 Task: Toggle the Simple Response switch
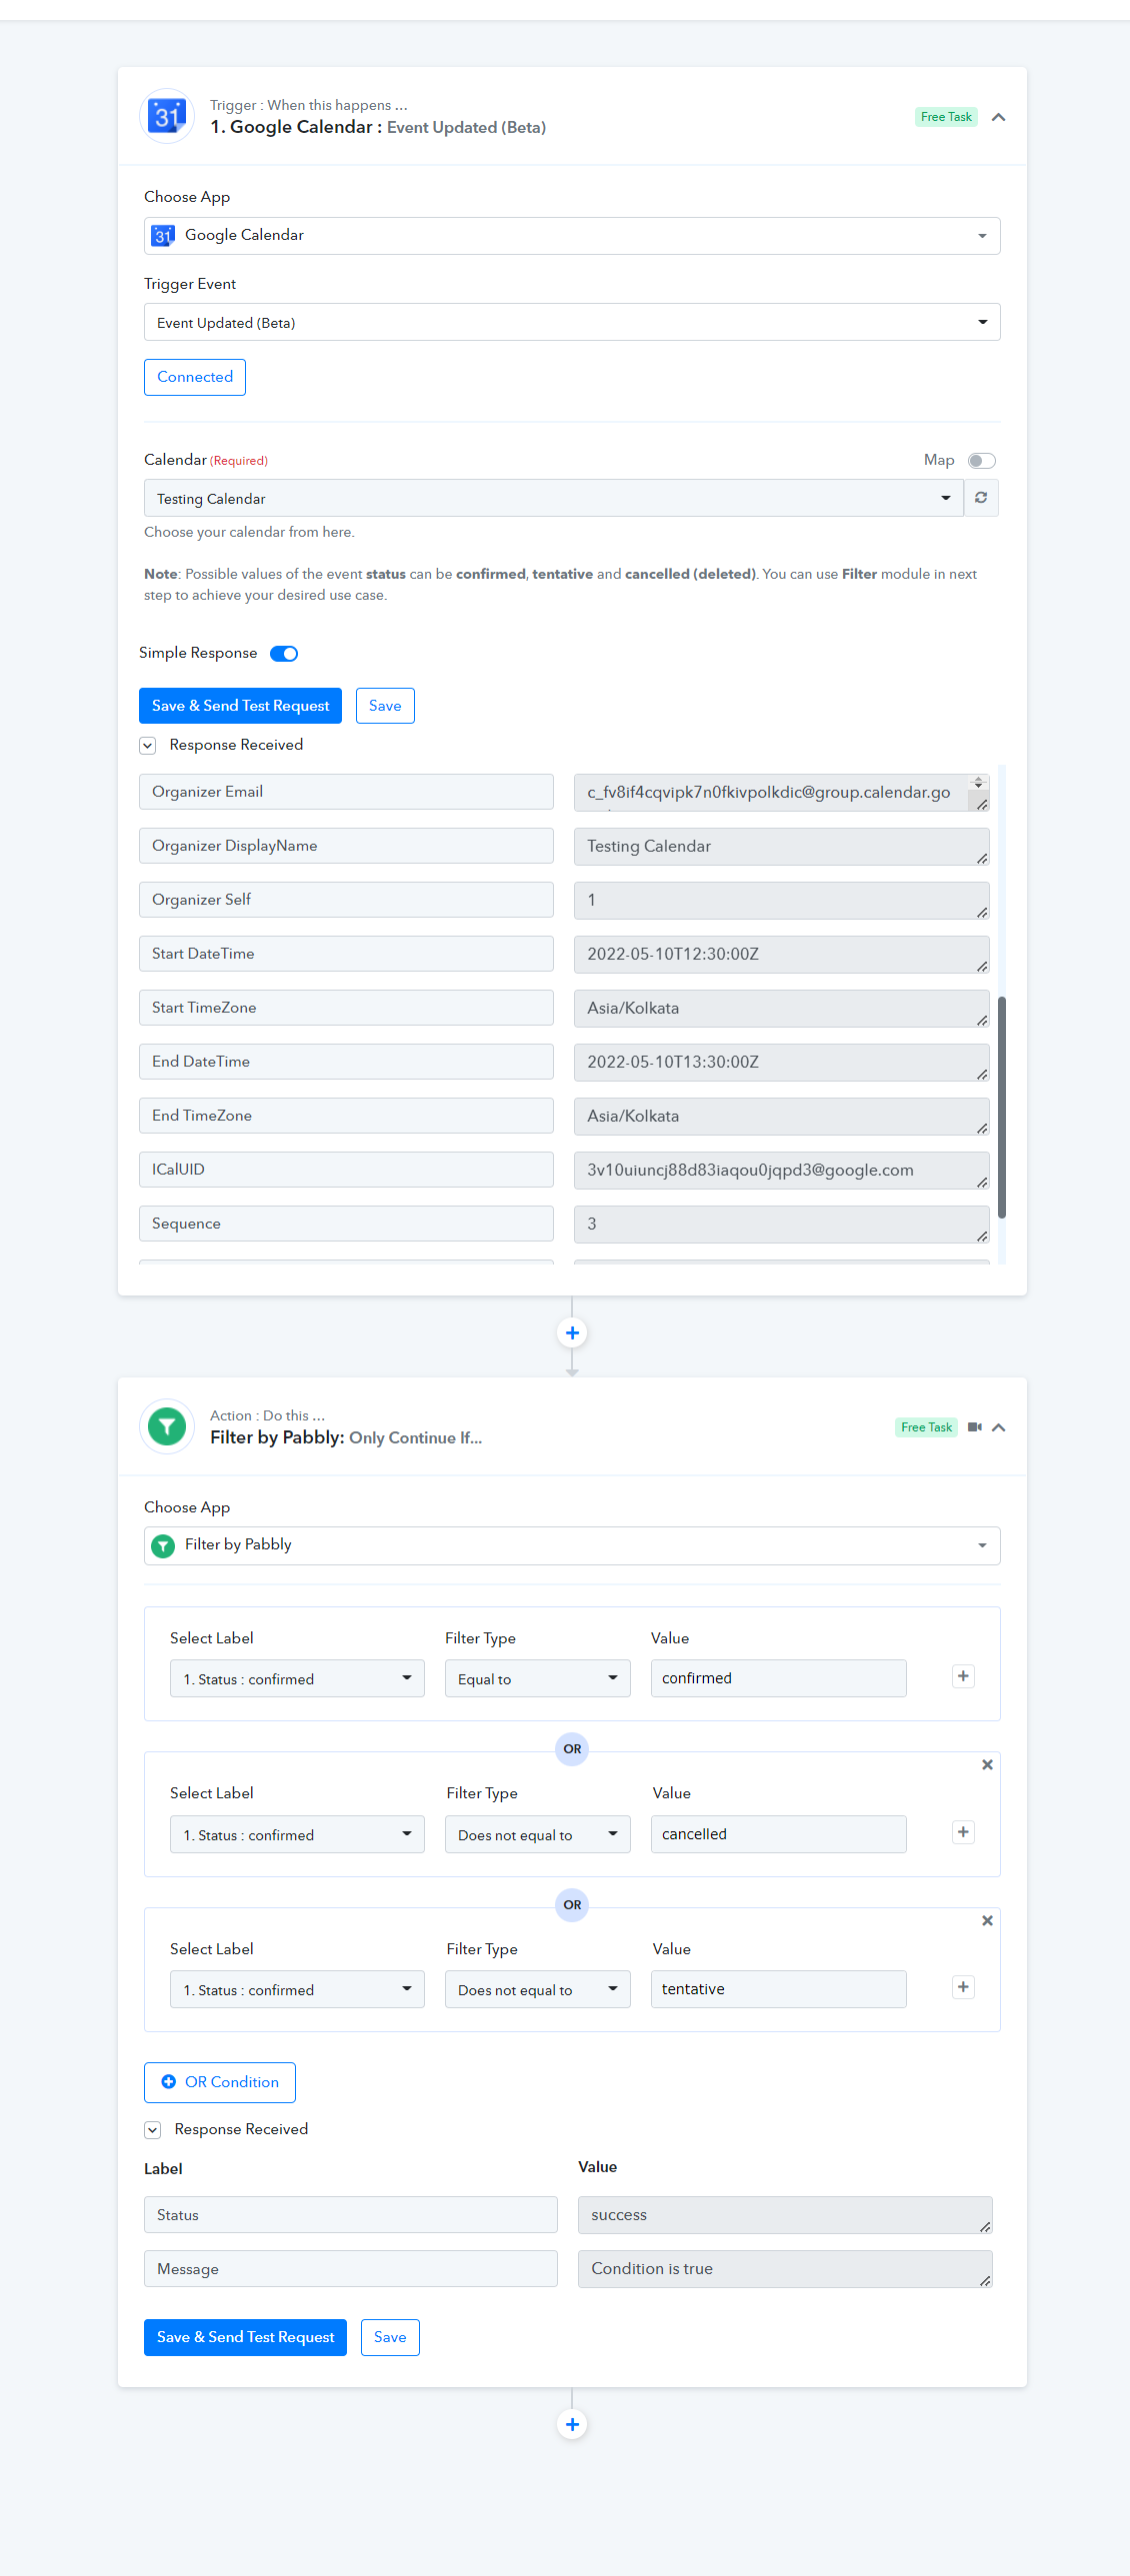click(284, 654)
